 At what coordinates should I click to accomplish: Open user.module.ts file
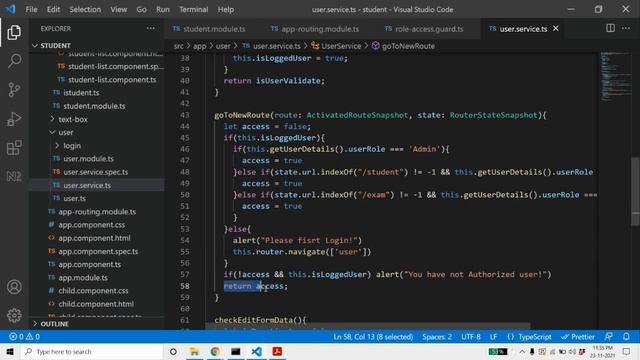(x=88, y=159)
